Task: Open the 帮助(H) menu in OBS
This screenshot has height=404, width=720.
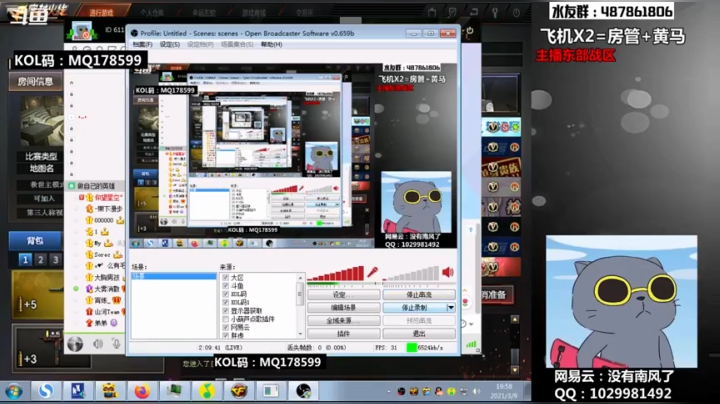Action: coord(271,45)
